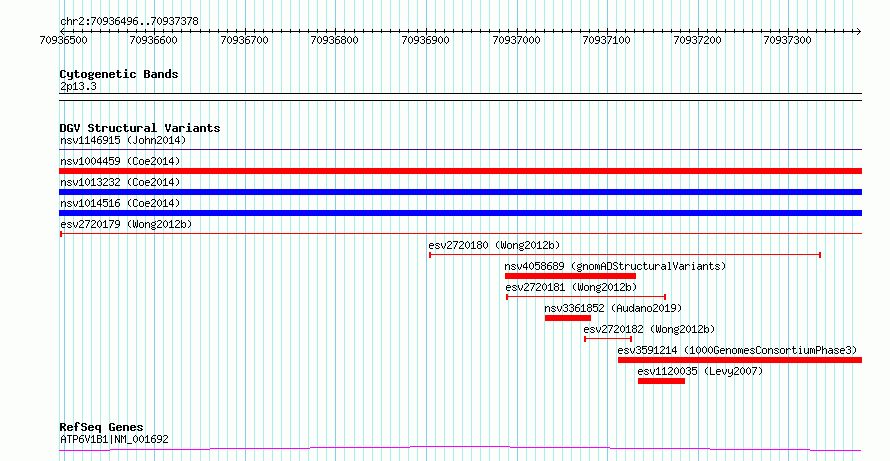The image size is (890, 461).
Task: Click ruler position 70936700
Action: coord(245,40)
